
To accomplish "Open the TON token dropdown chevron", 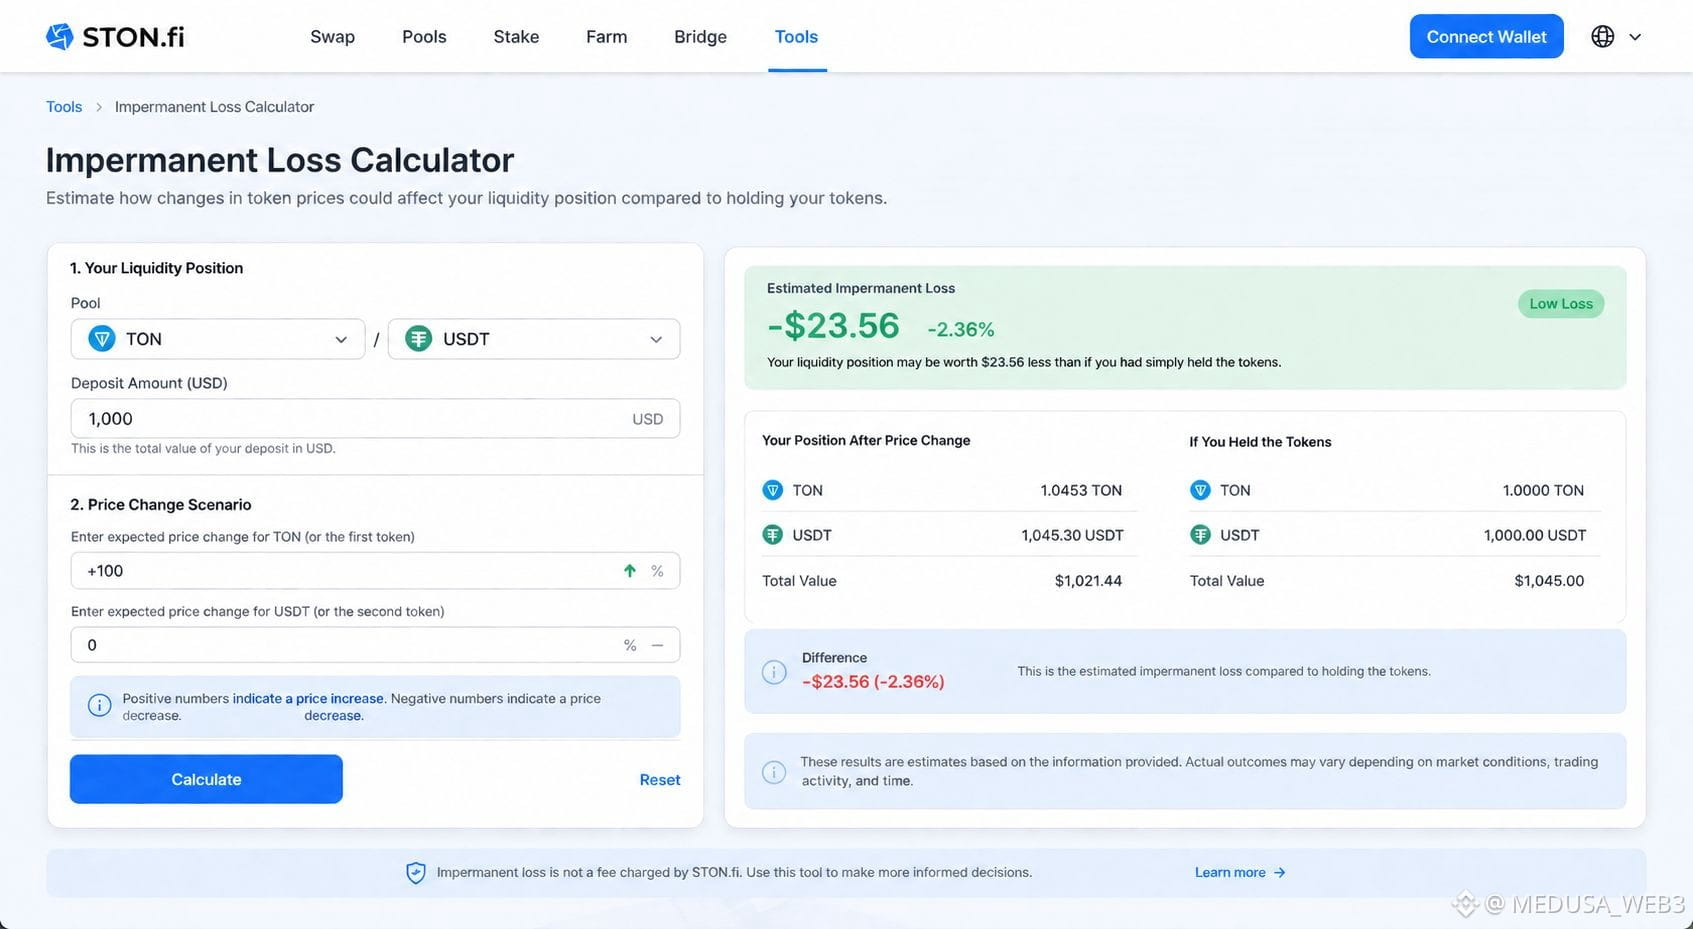I will click(x=341, y=340).
